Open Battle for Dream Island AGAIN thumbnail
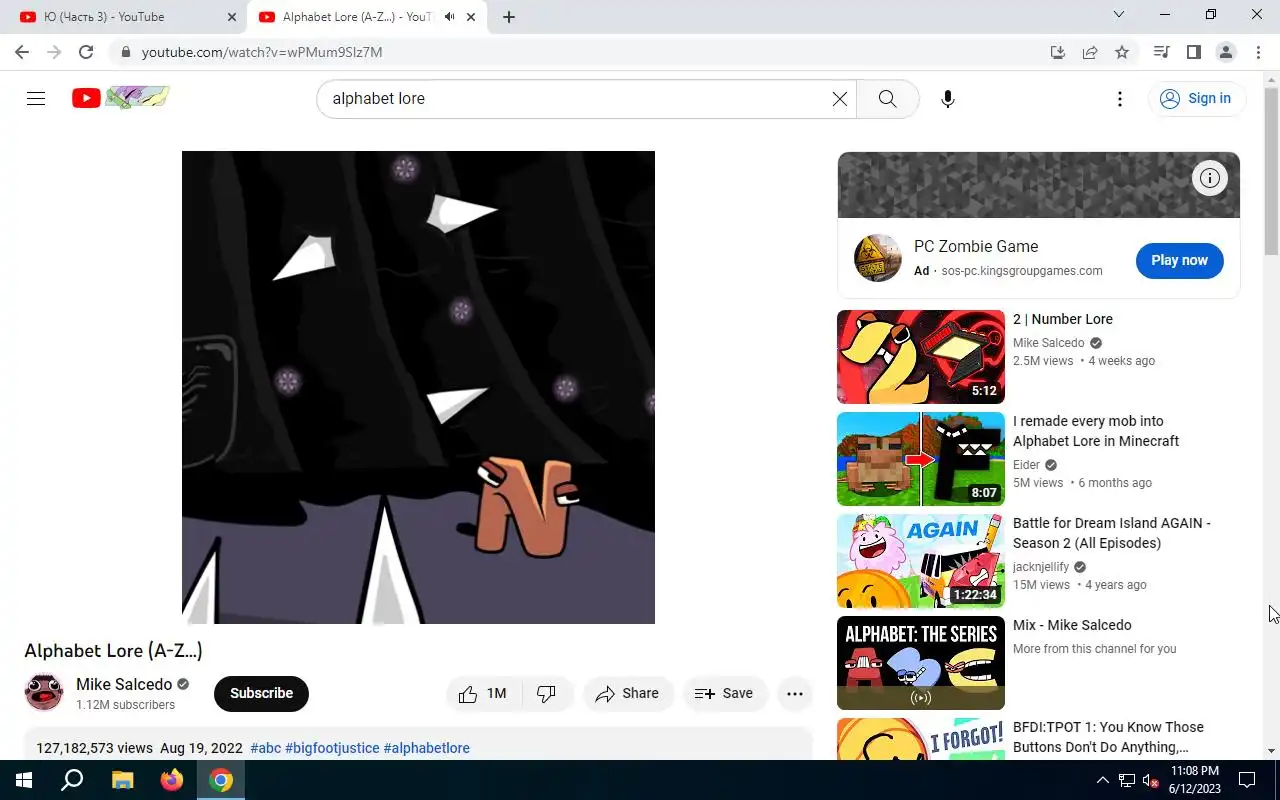This screenshot has width=1280, height=800. pyautogui.click(x=921, y=561)
